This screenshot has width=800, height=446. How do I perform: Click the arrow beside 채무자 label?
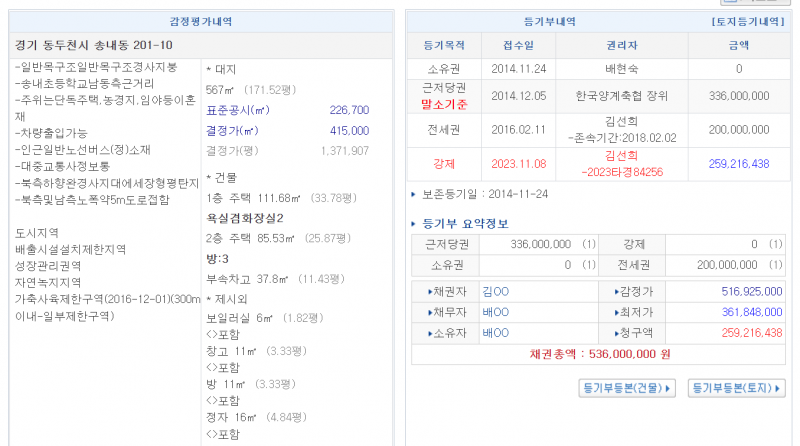pos(428,312)
